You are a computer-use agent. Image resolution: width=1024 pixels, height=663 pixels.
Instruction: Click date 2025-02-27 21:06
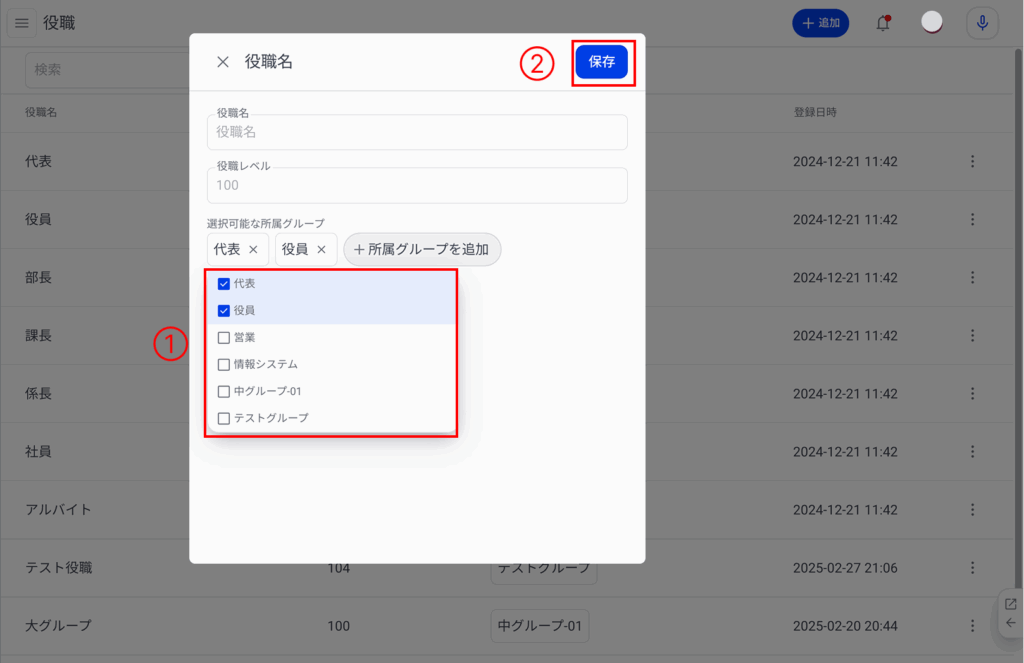click(845, 568)
